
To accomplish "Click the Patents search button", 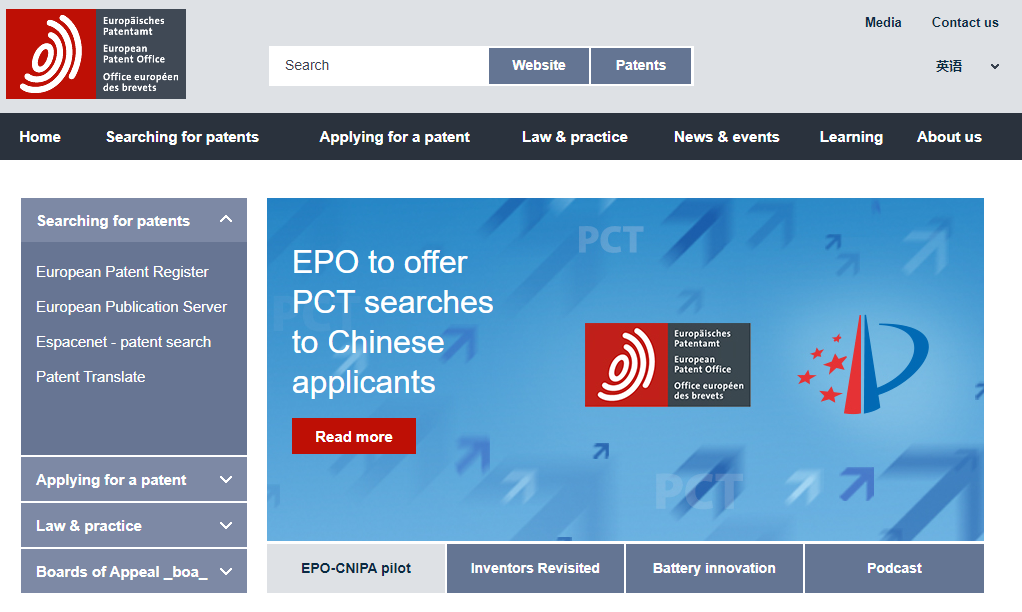I will [640, 66].
